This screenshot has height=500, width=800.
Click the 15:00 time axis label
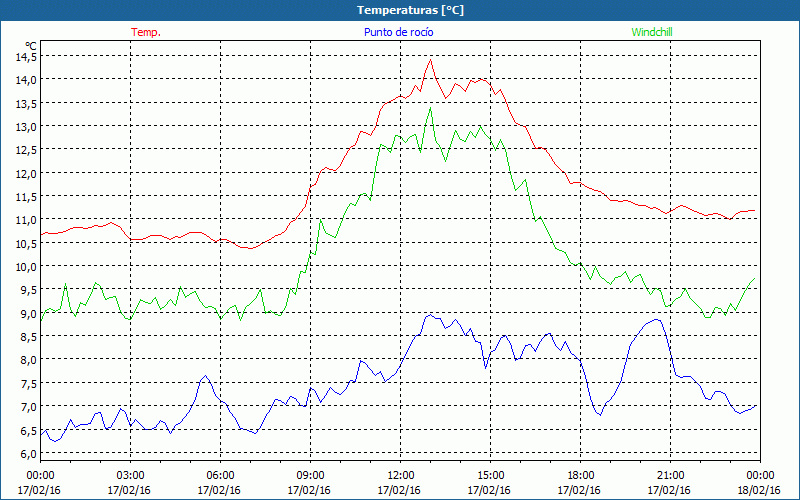pyautogui.click(x=489, y=476)
